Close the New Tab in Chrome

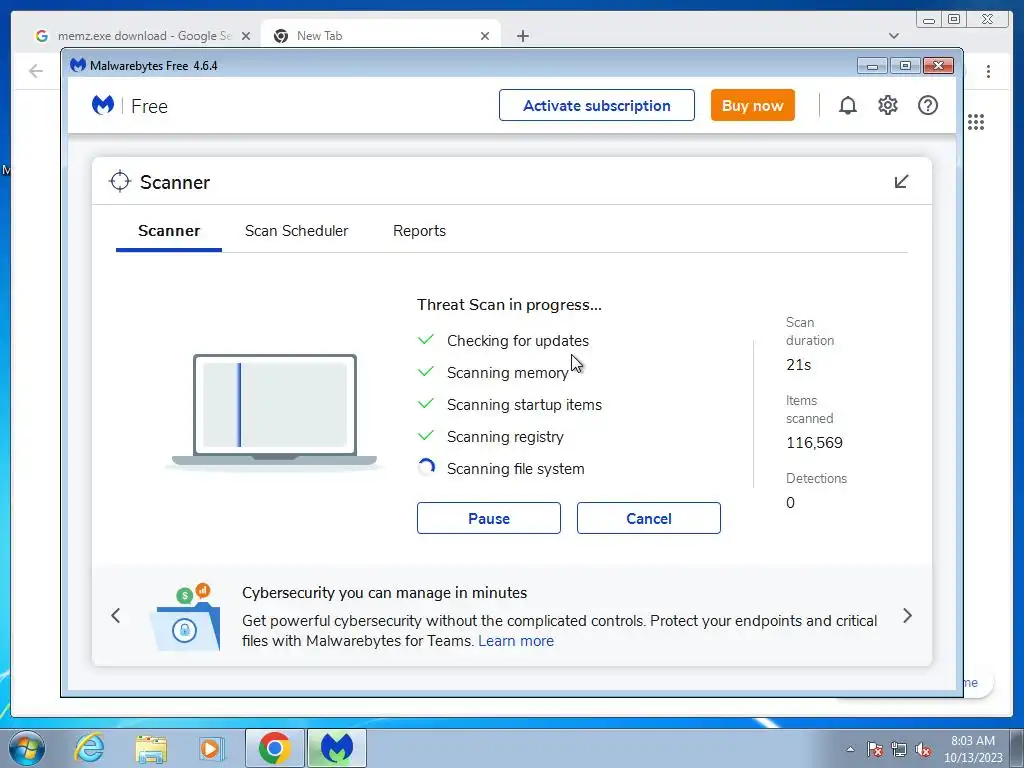485,36
